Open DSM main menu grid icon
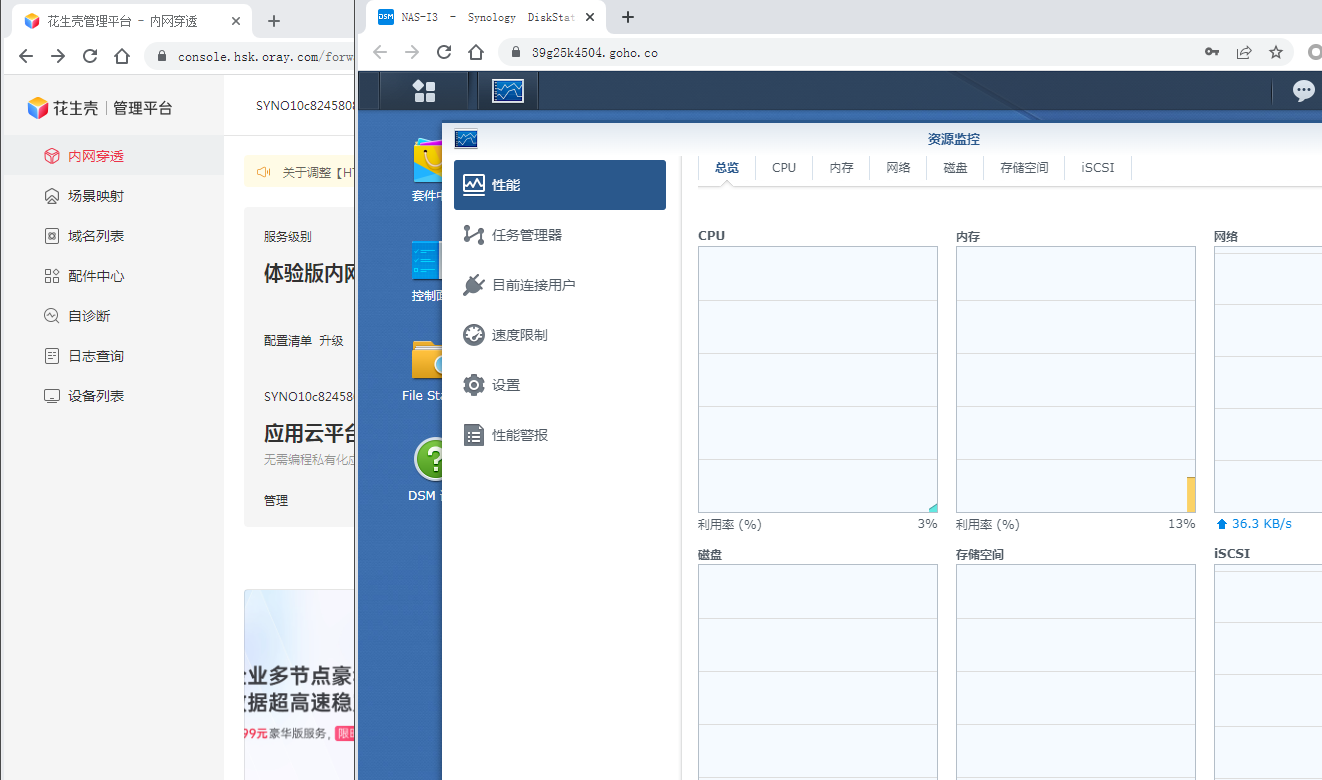 [424, 91]
